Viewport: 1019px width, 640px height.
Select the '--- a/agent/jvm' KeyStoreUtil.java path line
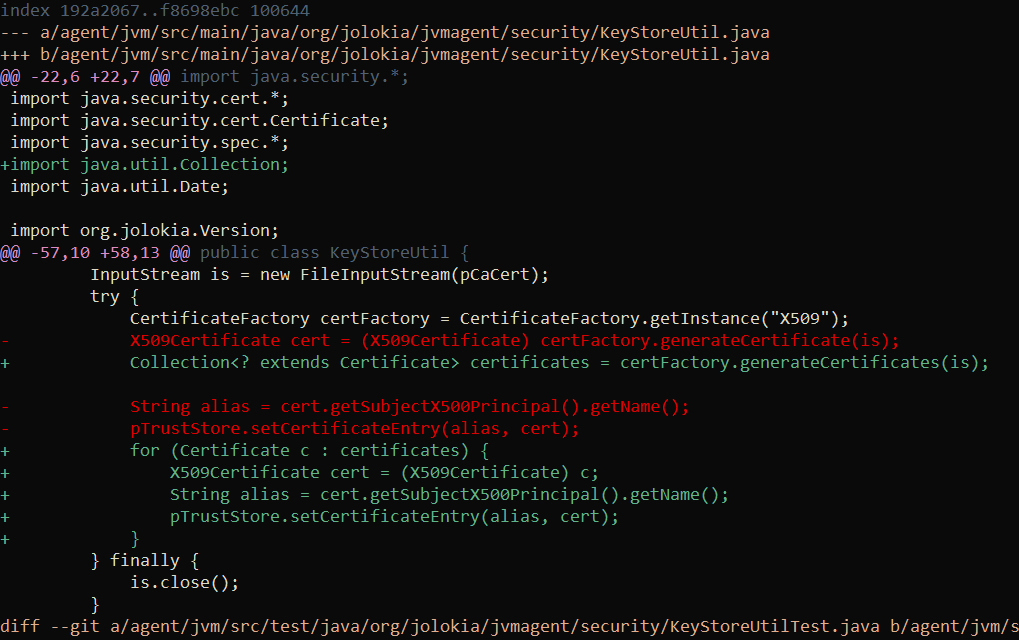[385, 32]
